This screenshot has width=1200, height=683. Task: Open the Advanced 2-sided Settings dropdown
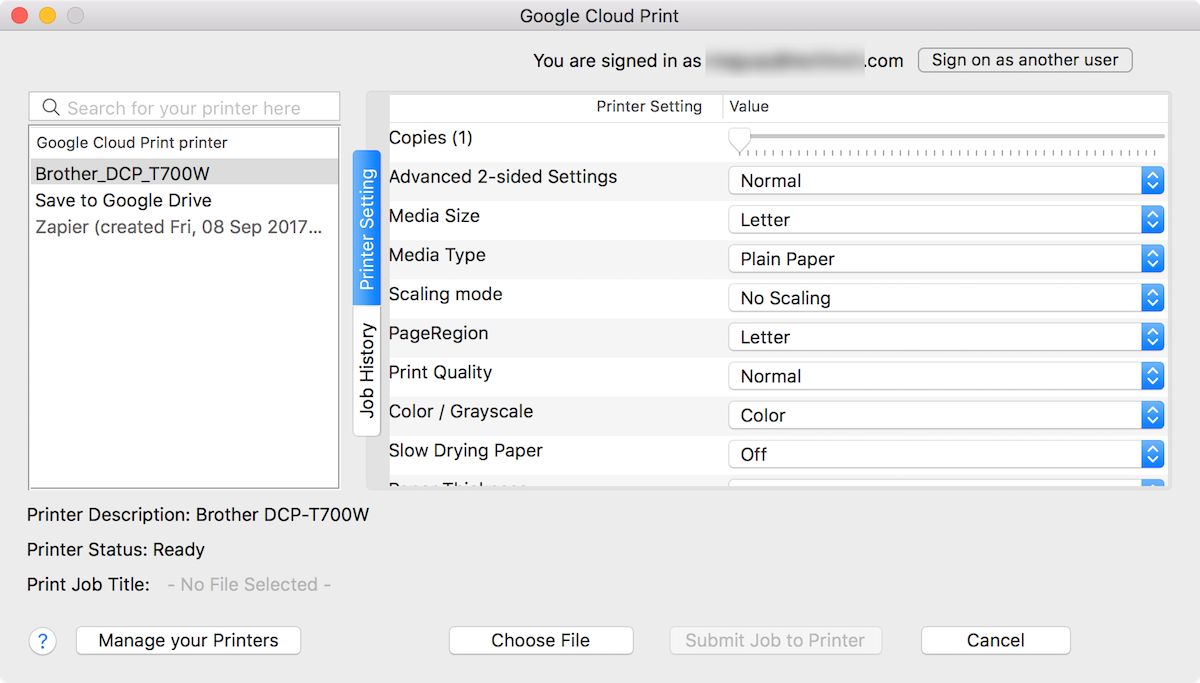[945, 181]
